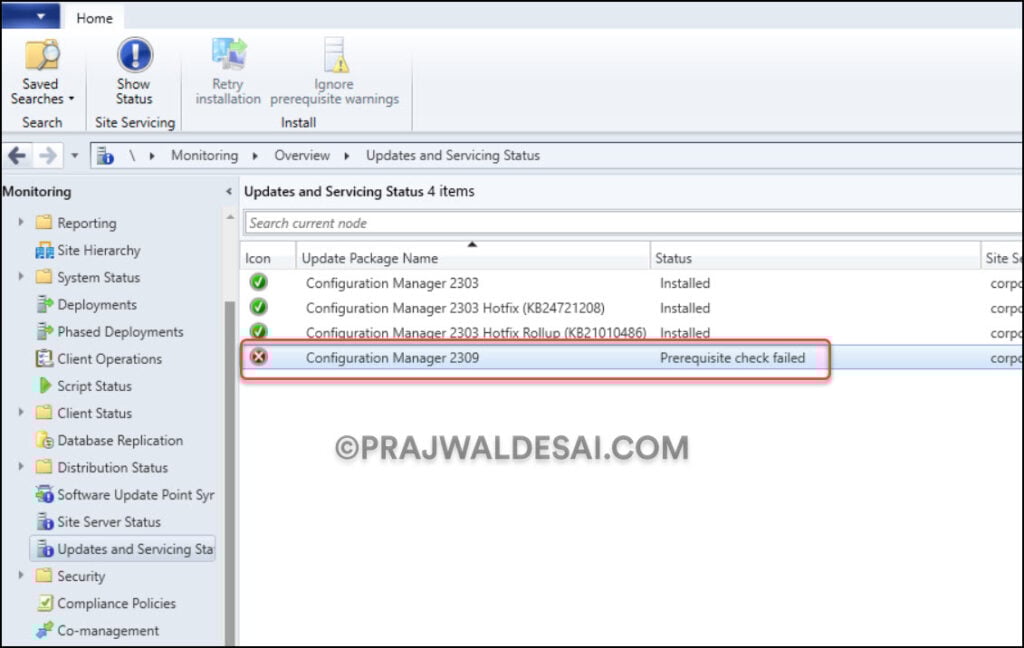1024x648 pixels.
Task: Expand the arrow after Monitoring in breadcrumb
Action: (255, 155)
